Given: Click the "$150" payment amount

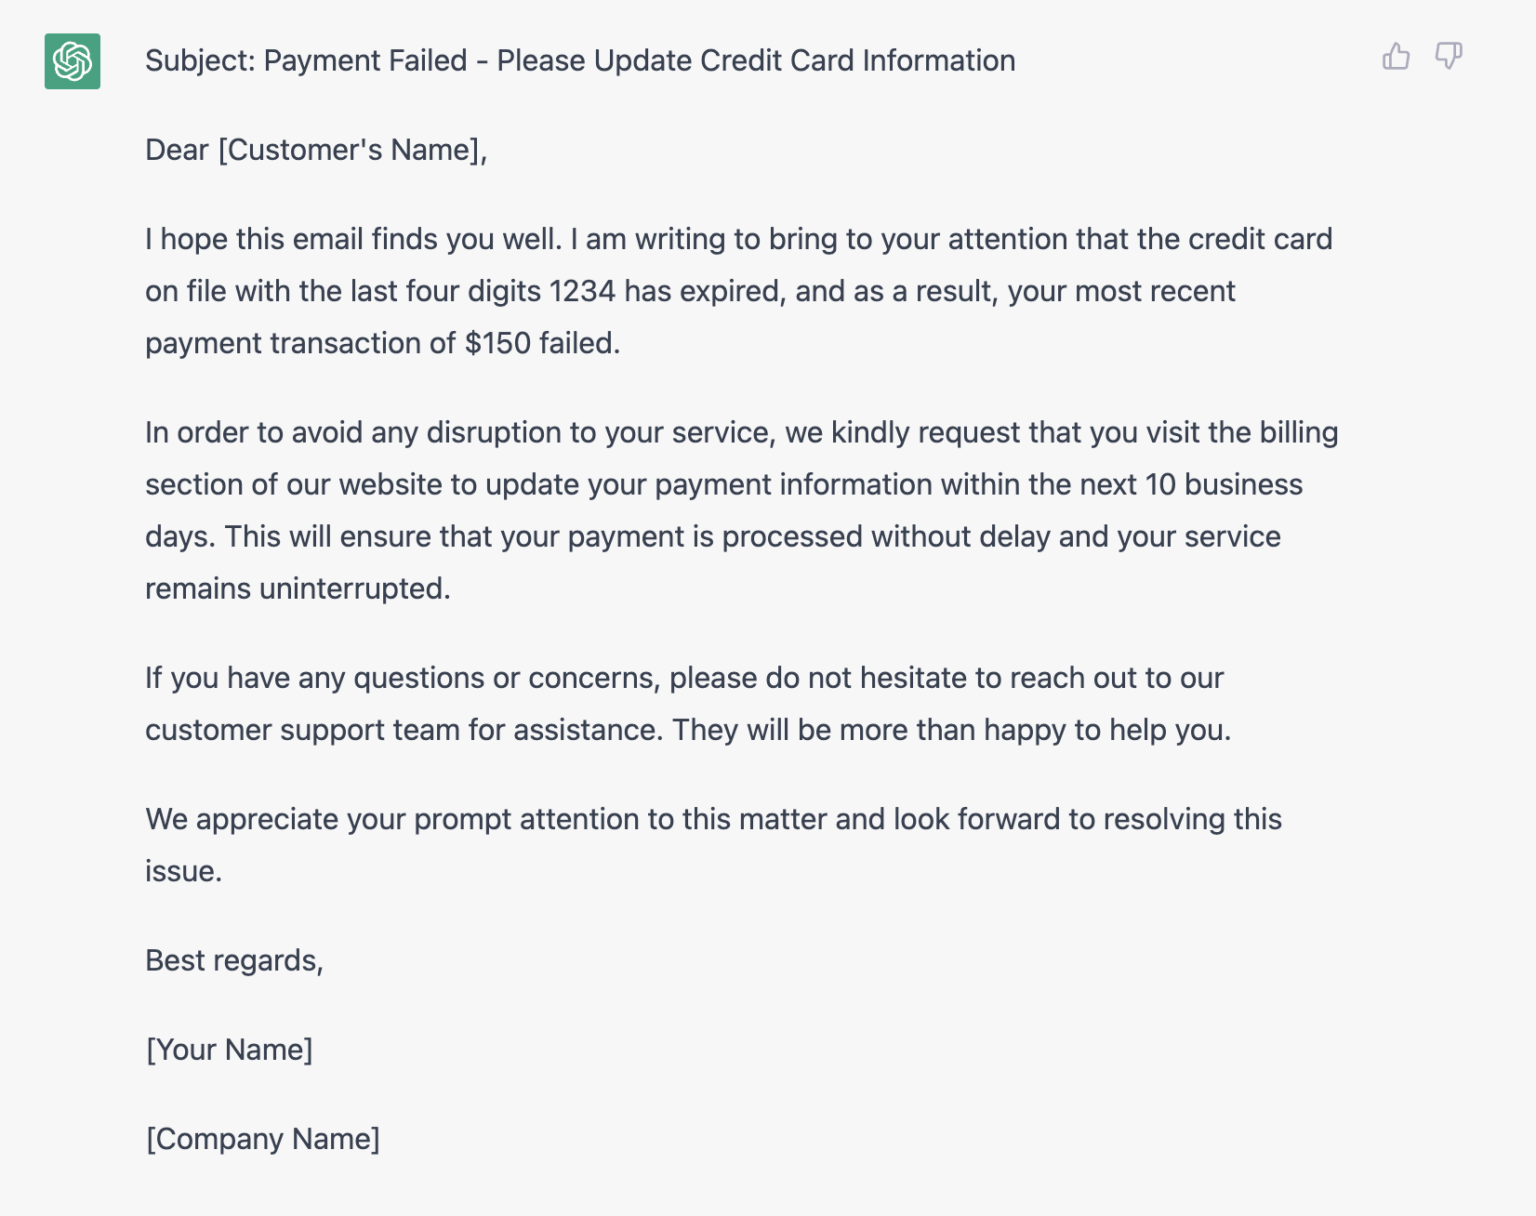Looking at the screenshot, I should coord(498,344).
